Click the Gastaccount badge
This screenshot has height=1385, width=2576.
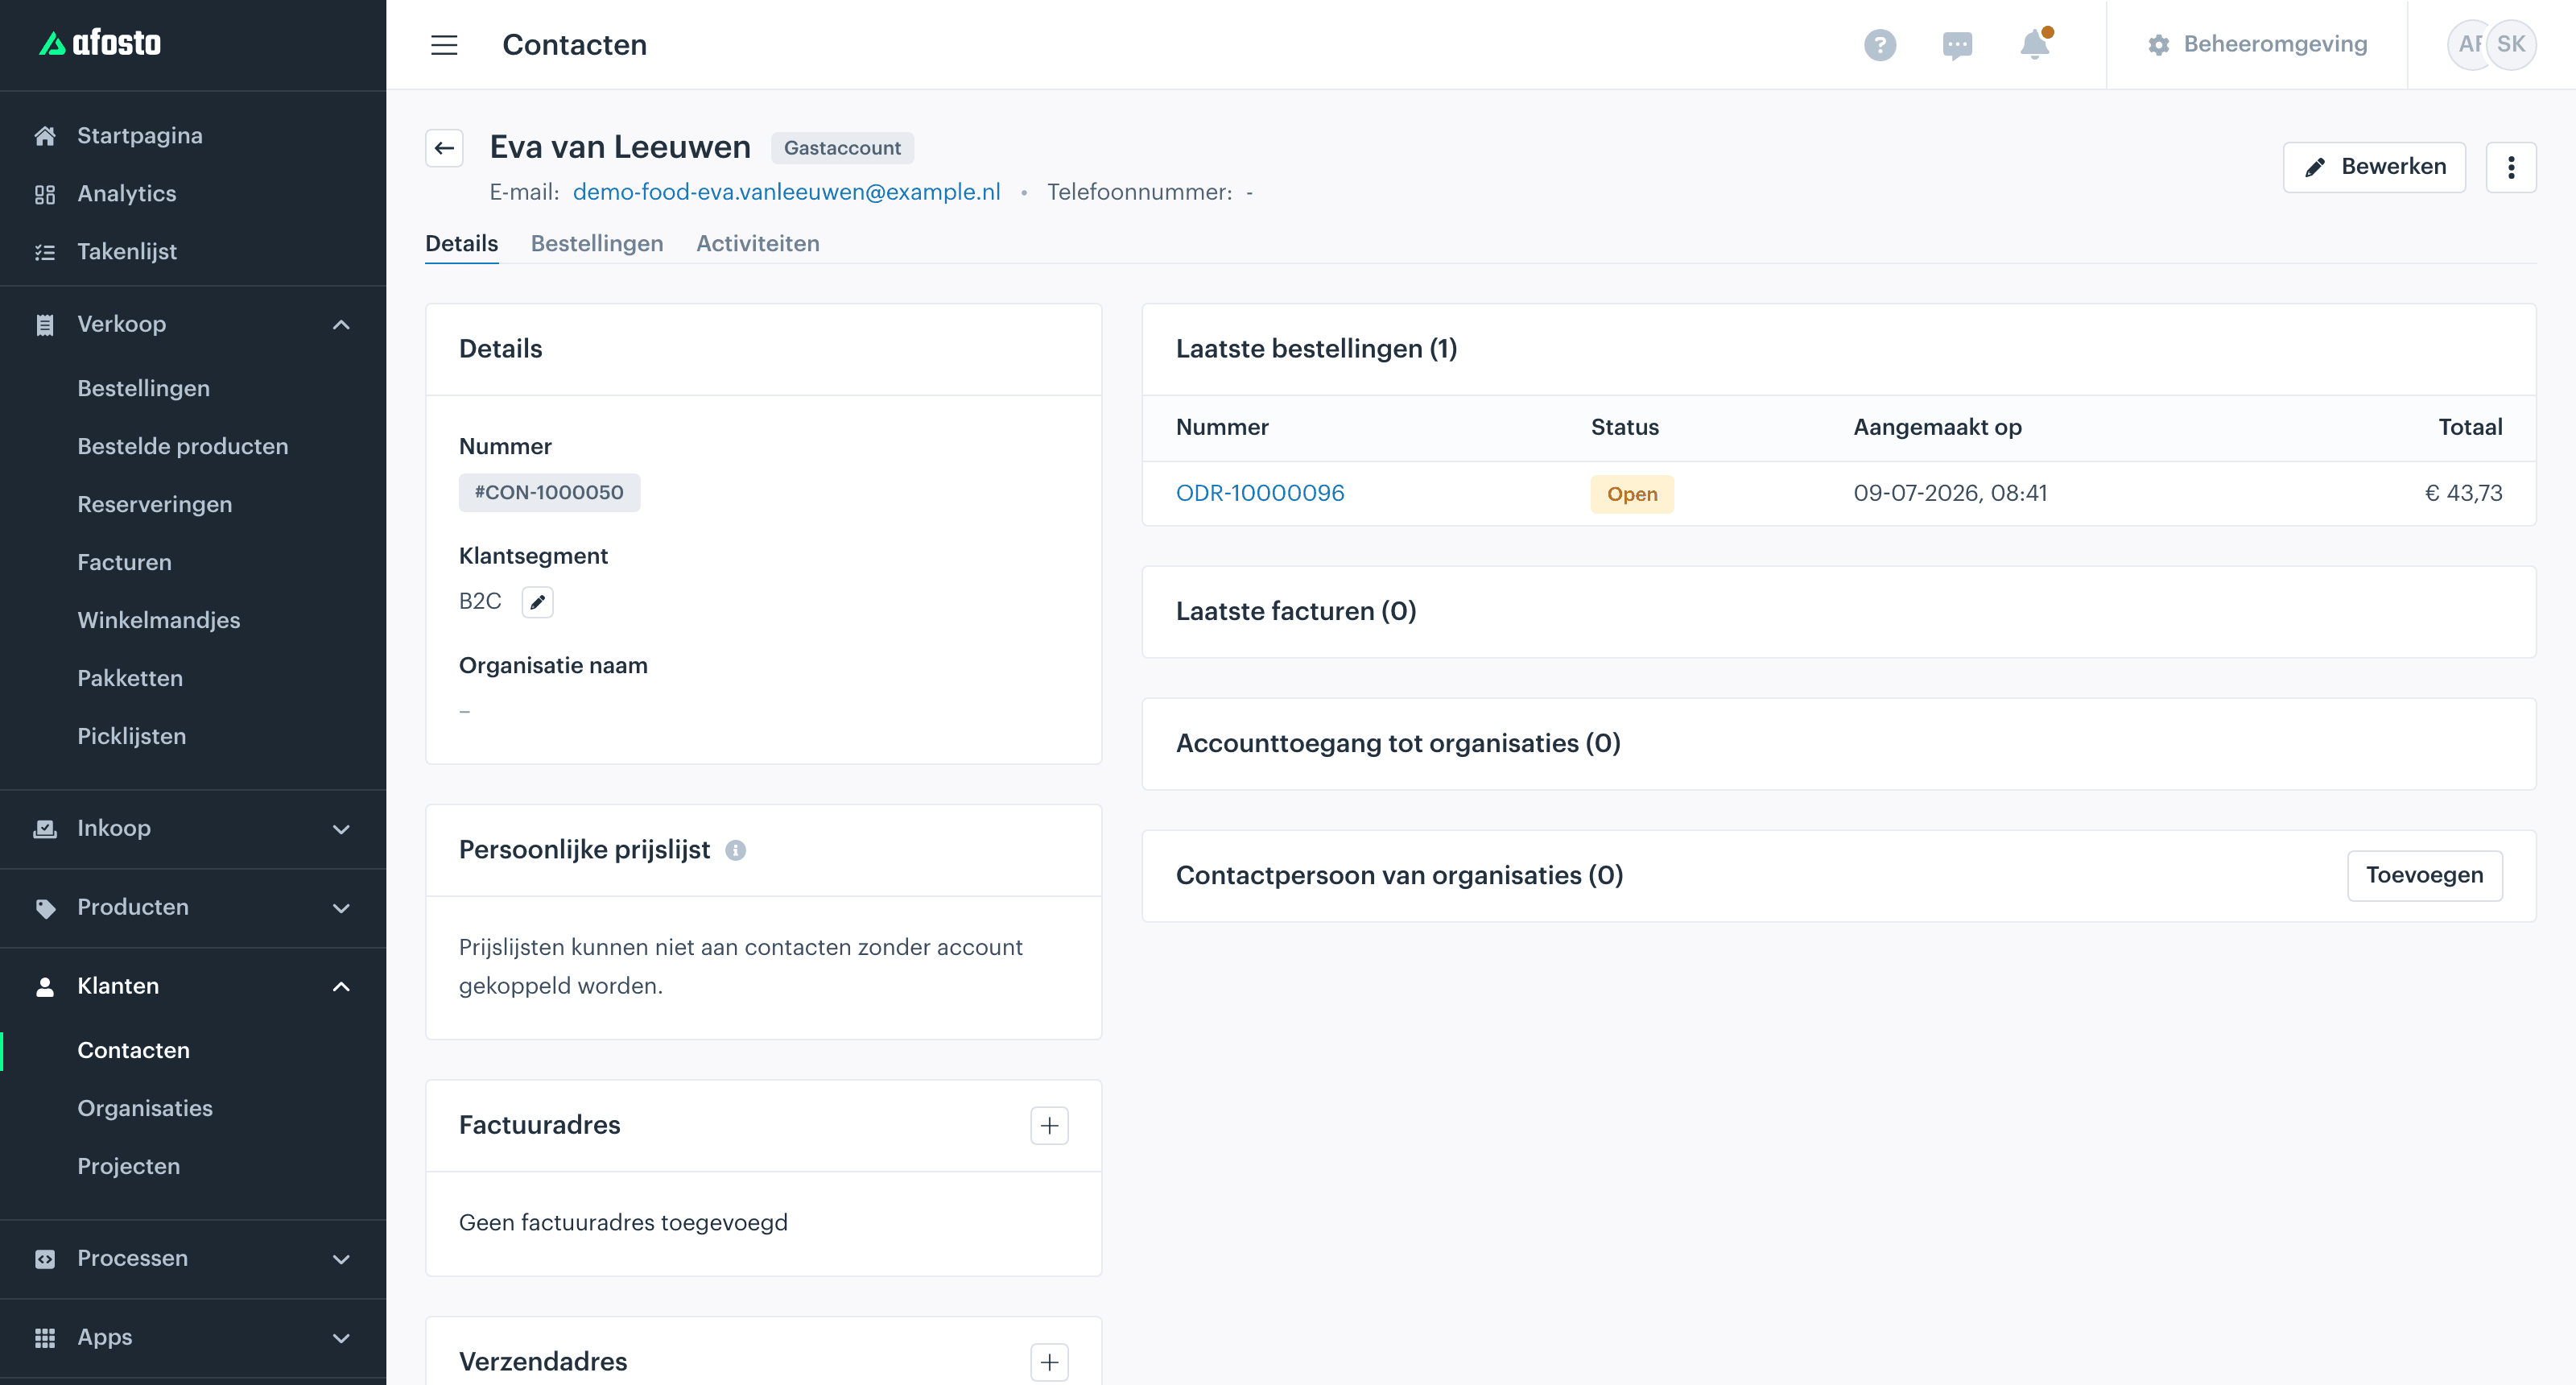pos(842,148)
